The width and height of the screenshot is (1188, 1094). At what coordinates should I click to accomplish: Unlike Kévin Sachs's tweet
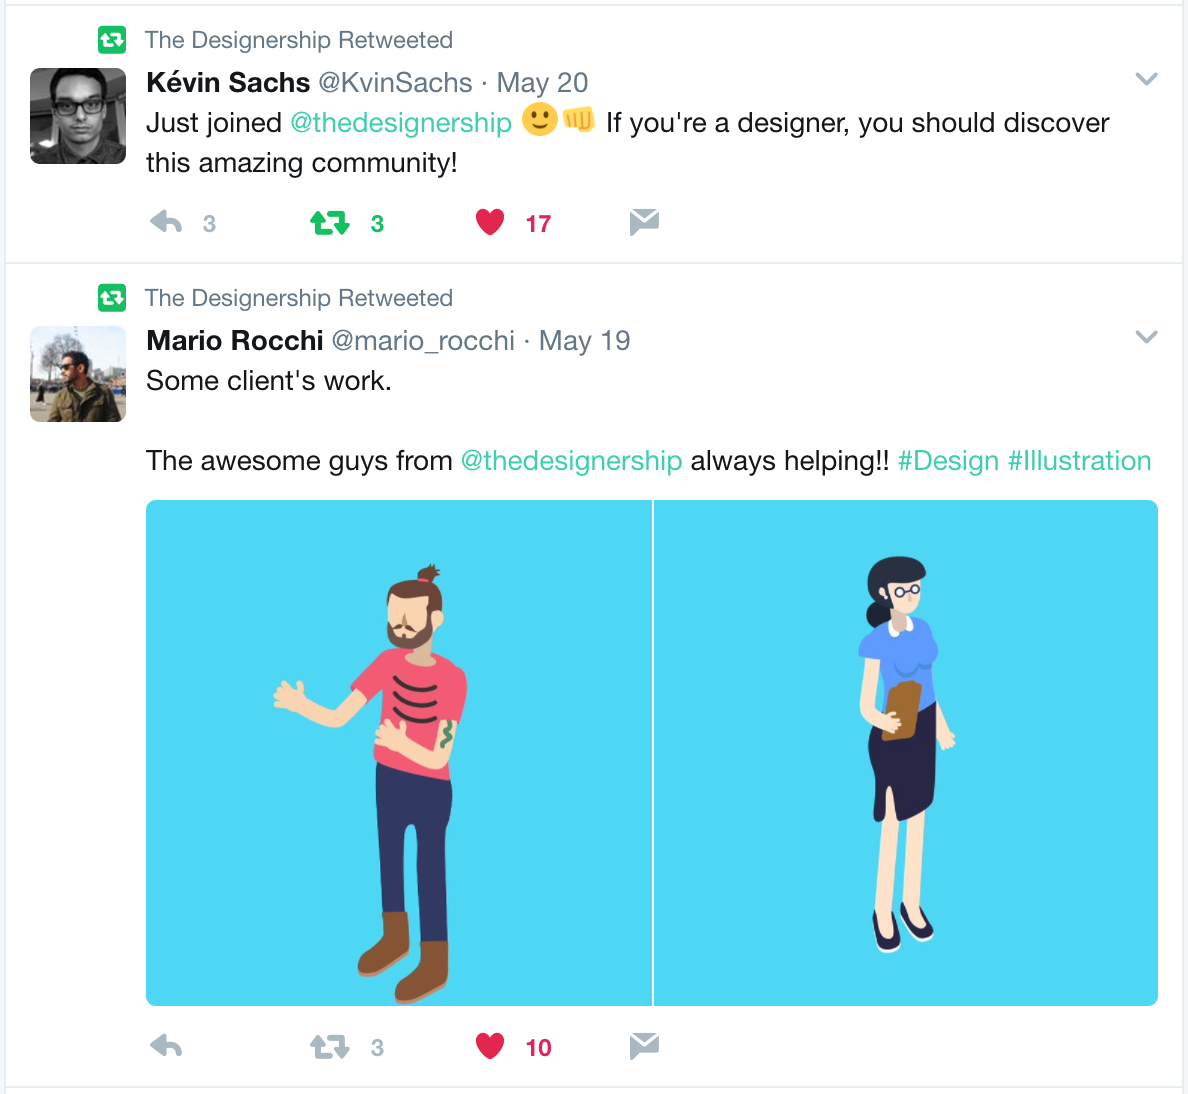pos(489,222)
